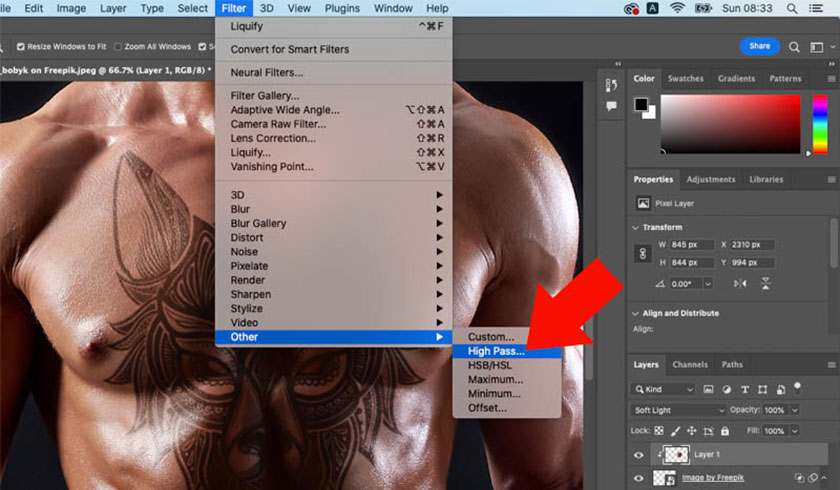Screen dimensions: 840x490
Task: Click the search magnifier icon
Action: (794, 46)
